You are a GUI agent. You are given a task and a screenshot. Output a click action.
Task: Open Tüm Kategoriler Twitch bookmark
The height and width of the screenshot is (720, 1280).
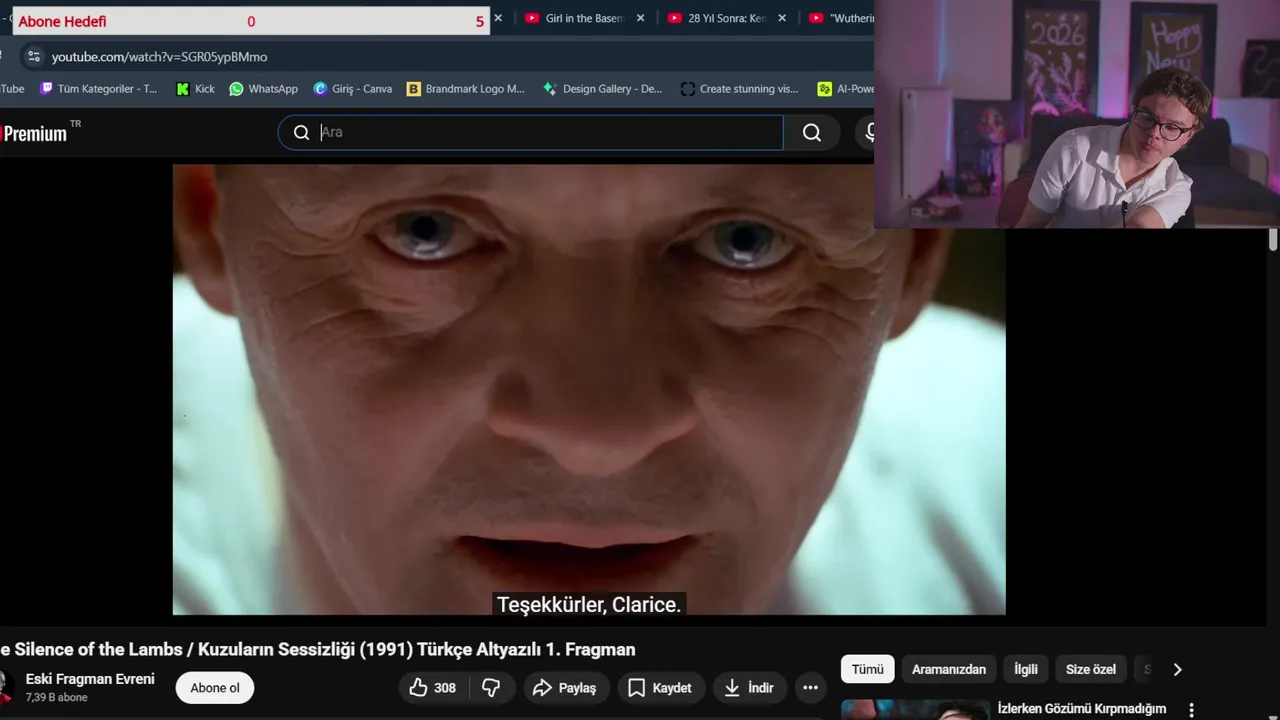click(99, 89)
